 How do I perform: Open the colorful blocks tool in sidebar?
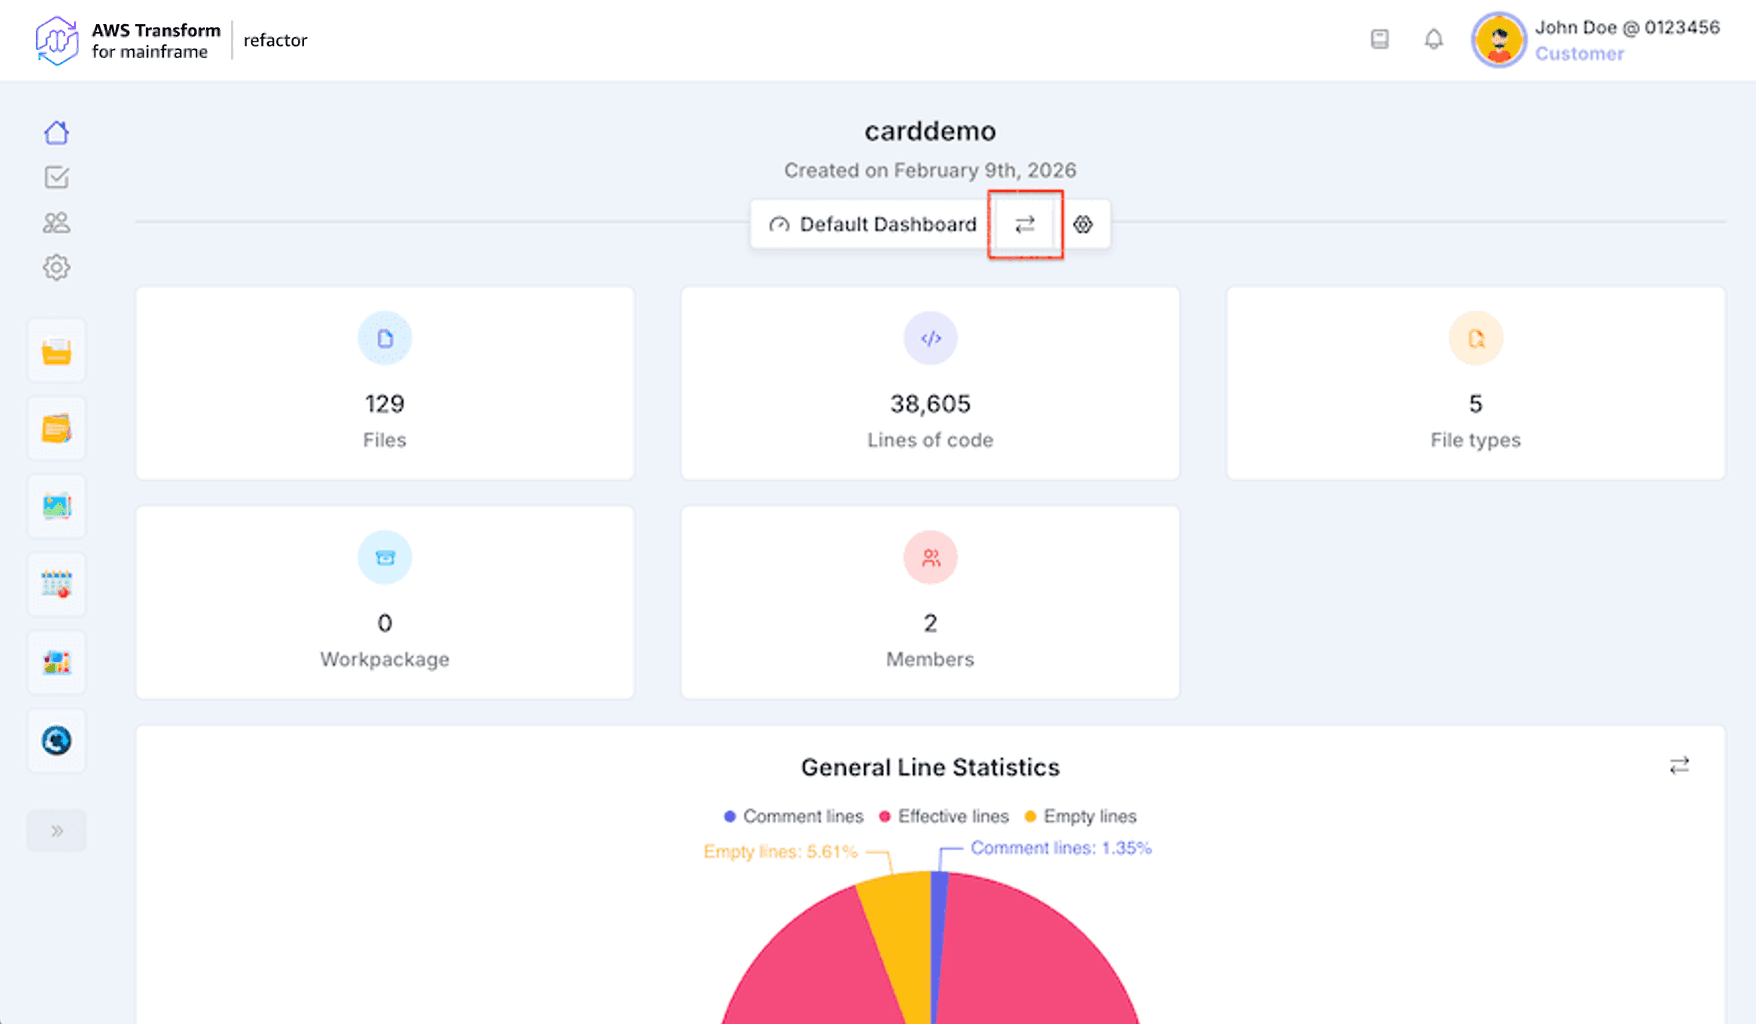click(x=57, y=662)
